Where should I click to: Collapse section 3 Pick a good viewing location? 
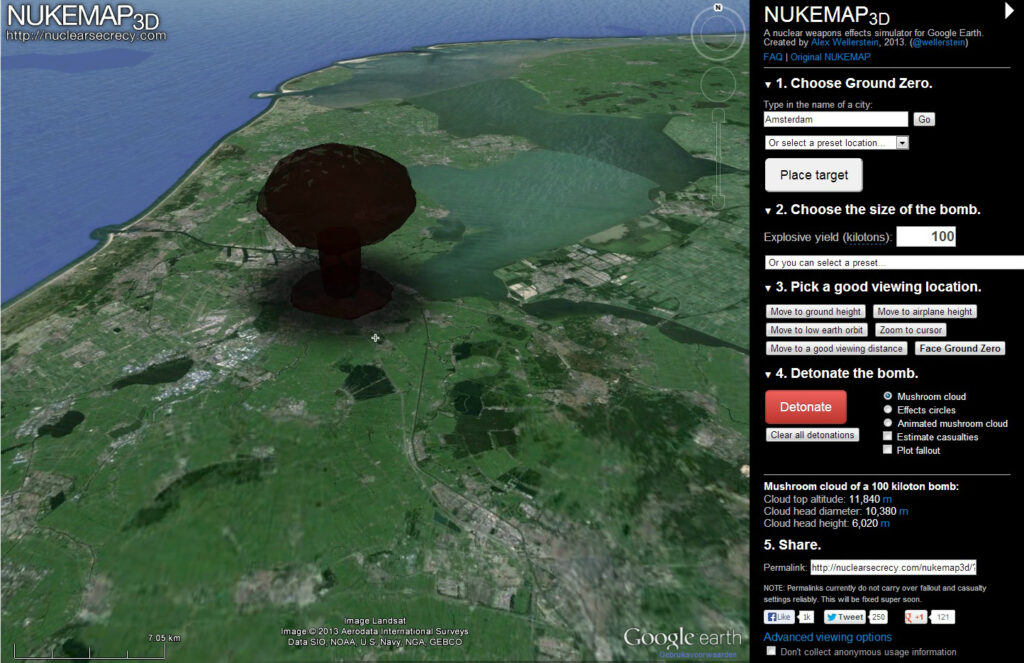coord(768,288)
